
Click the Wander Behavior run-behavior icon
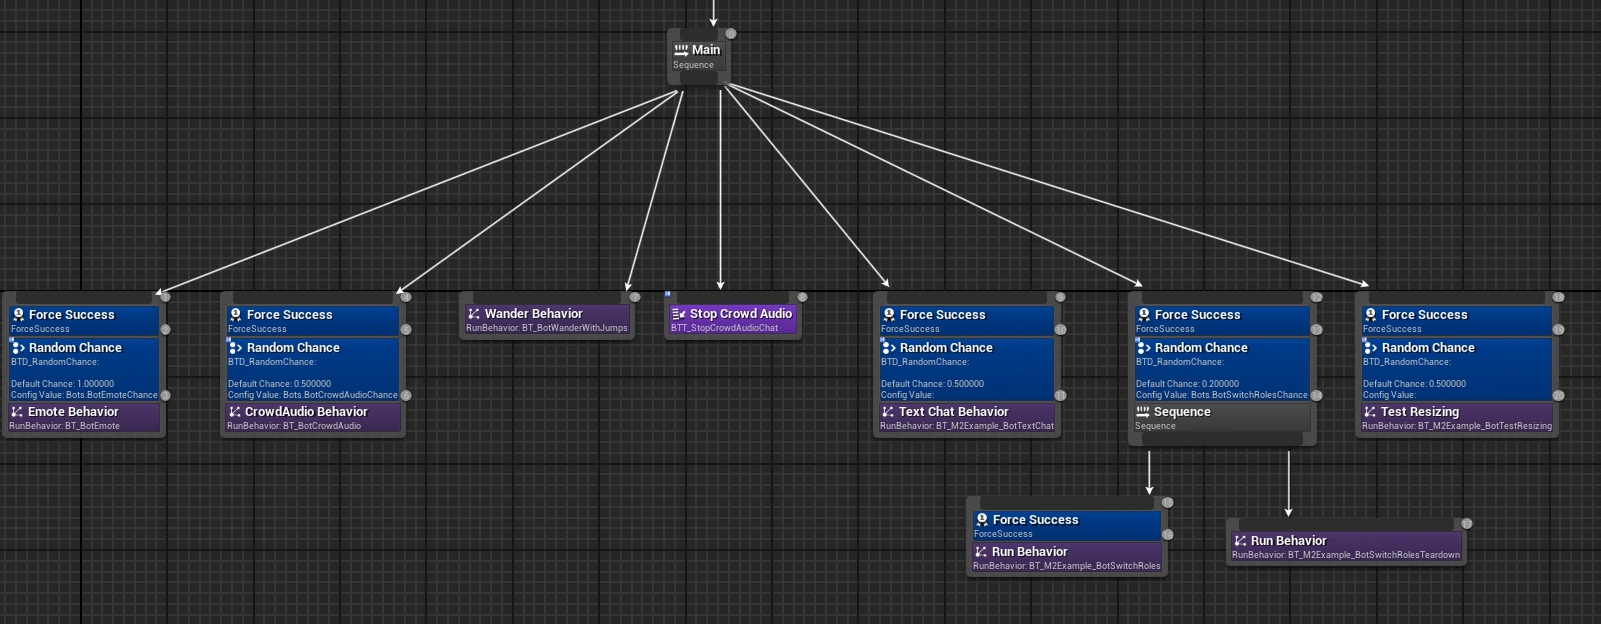click(474, 314)
